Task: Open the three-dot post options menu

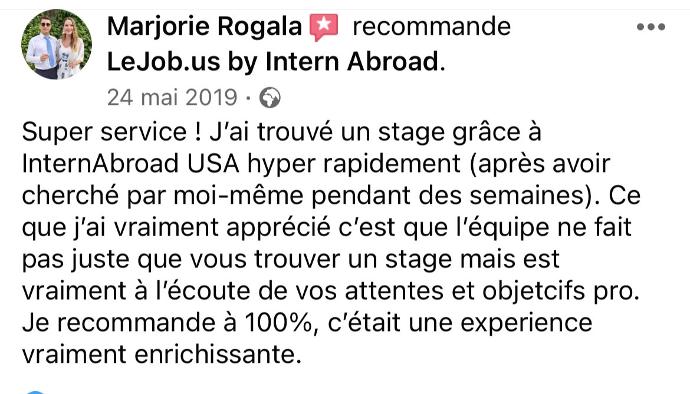Action: [651, 27]
